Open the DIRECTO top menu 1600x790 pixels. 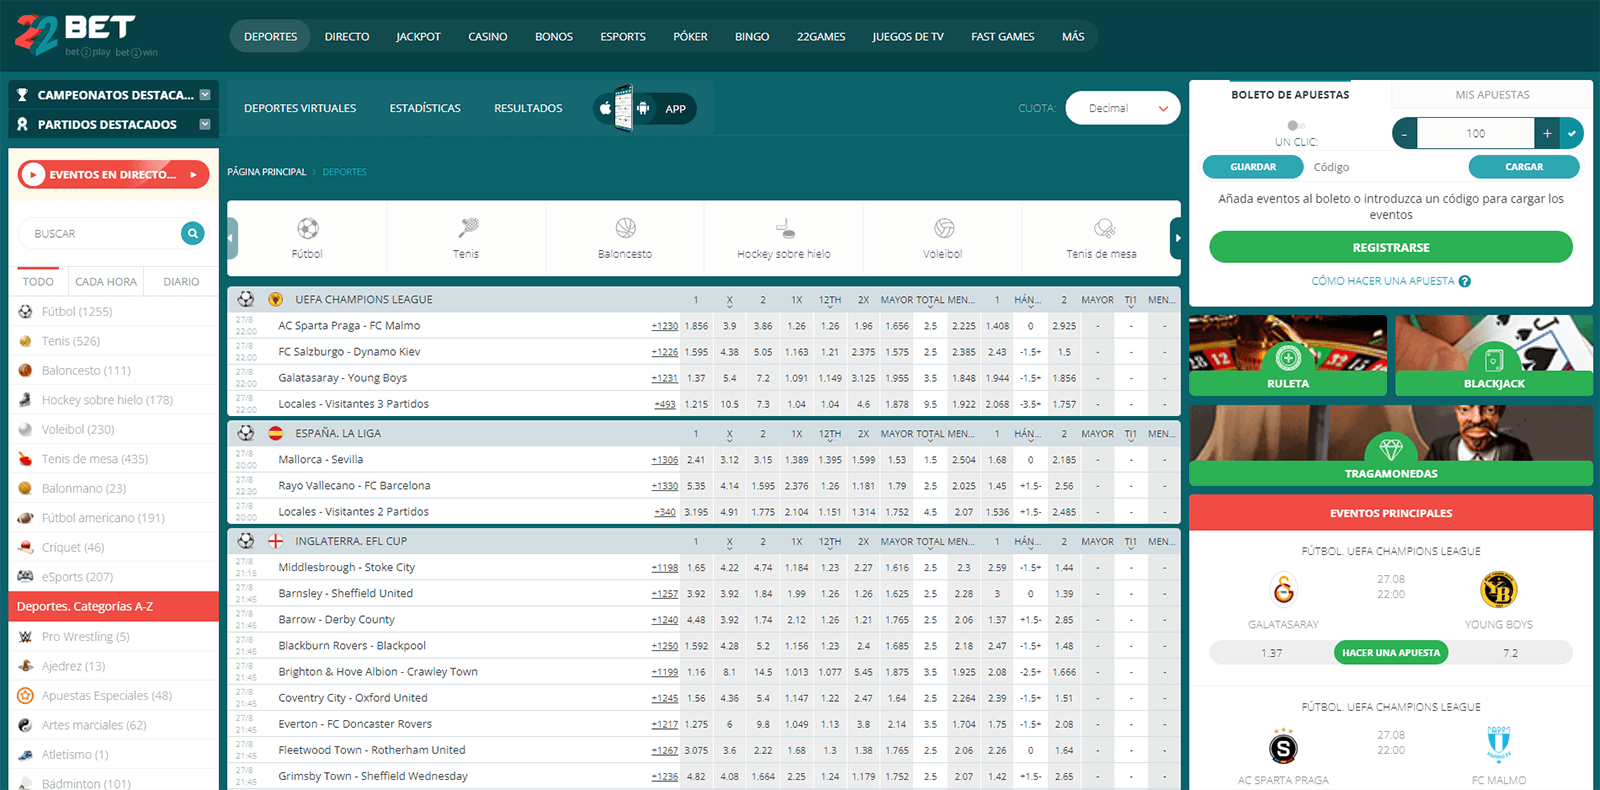pyautogui.click(x=347, y=36)
